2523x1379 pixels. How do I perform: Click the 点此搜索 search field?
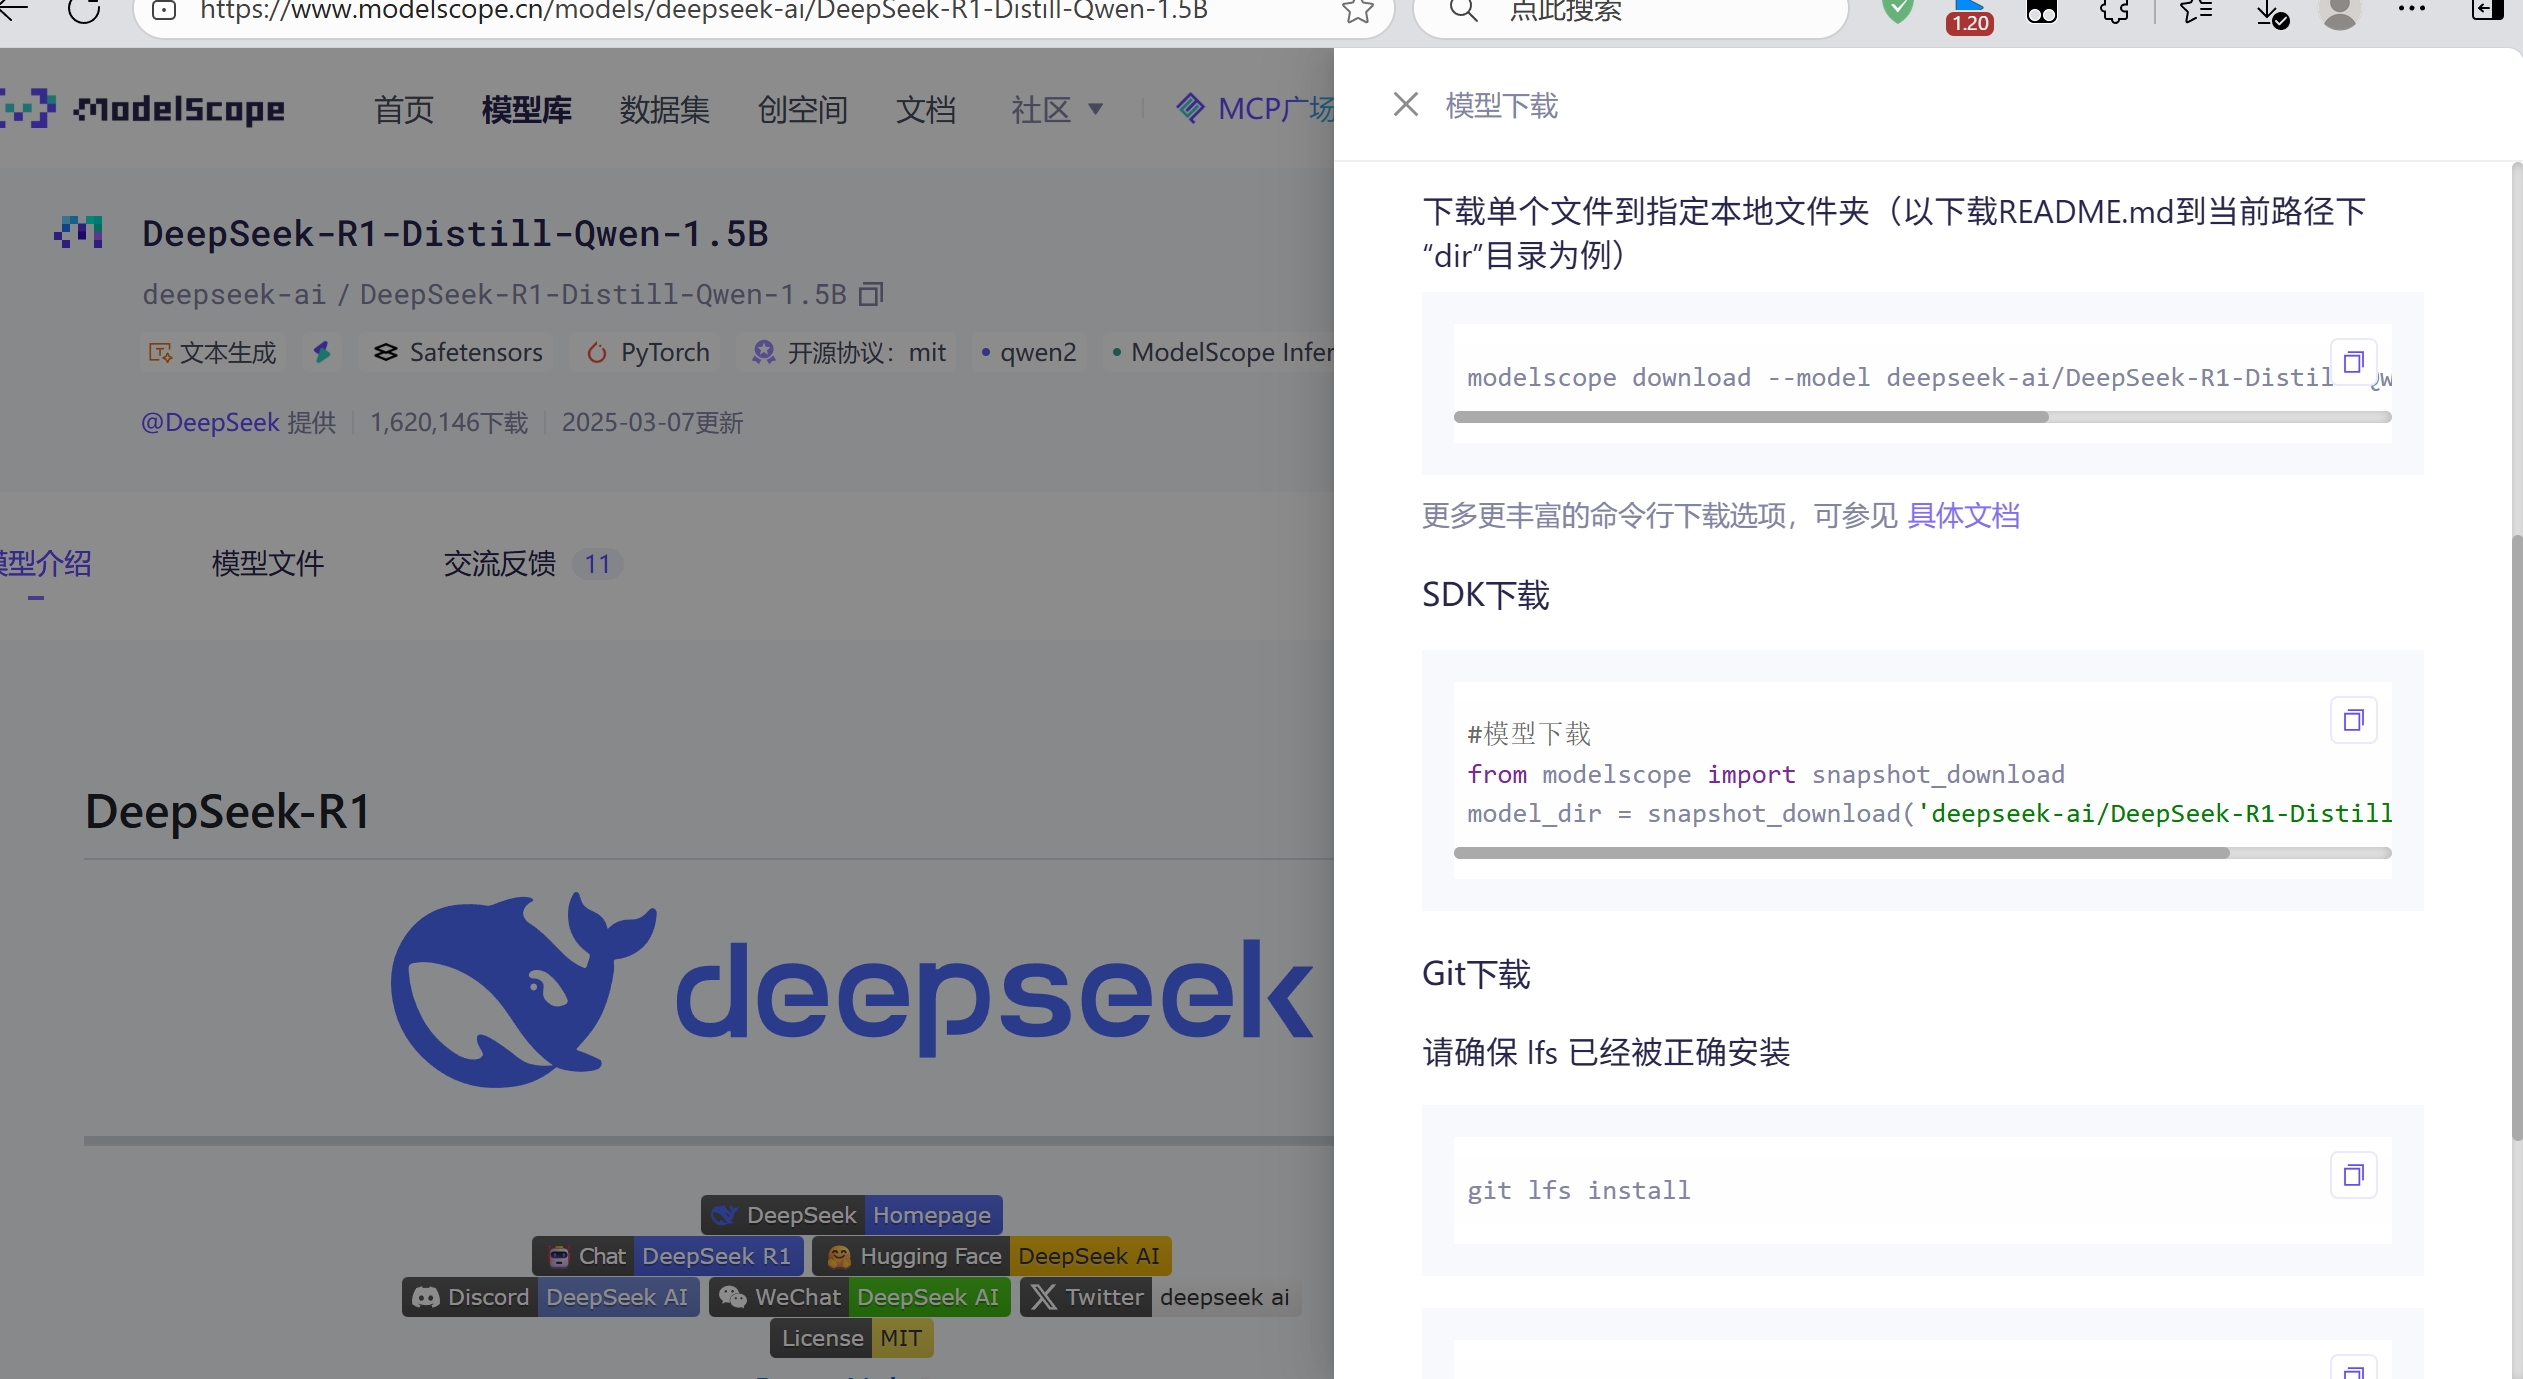click(1629, 12)
